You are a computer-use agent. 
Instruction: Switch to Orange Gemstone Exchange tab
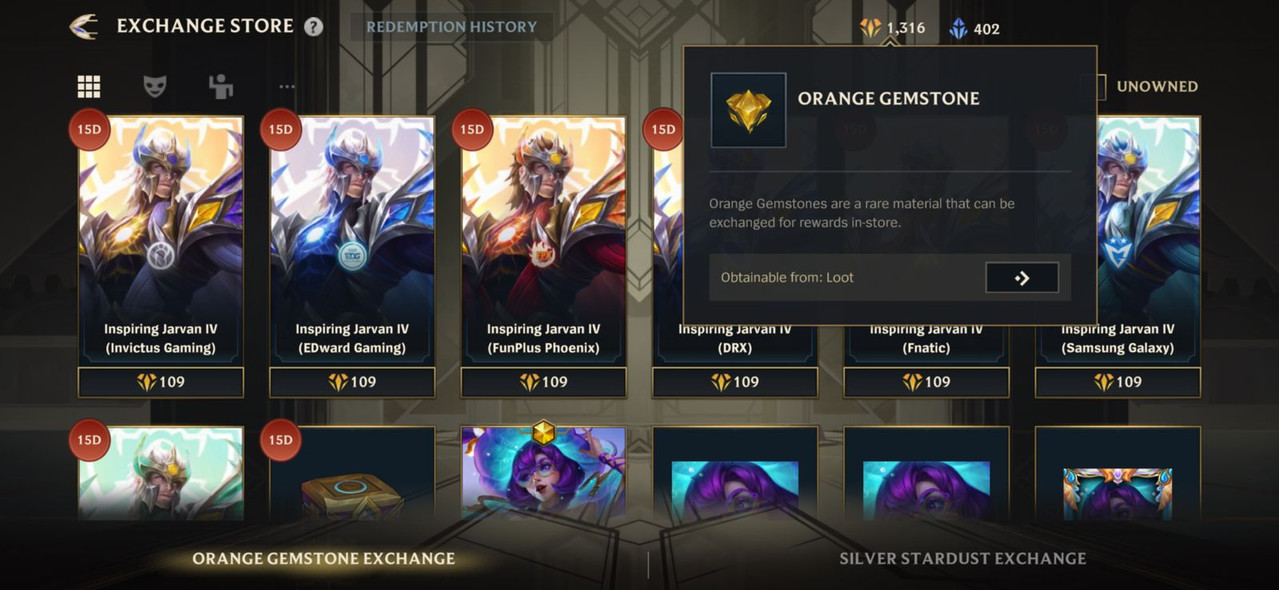point(323,559)
